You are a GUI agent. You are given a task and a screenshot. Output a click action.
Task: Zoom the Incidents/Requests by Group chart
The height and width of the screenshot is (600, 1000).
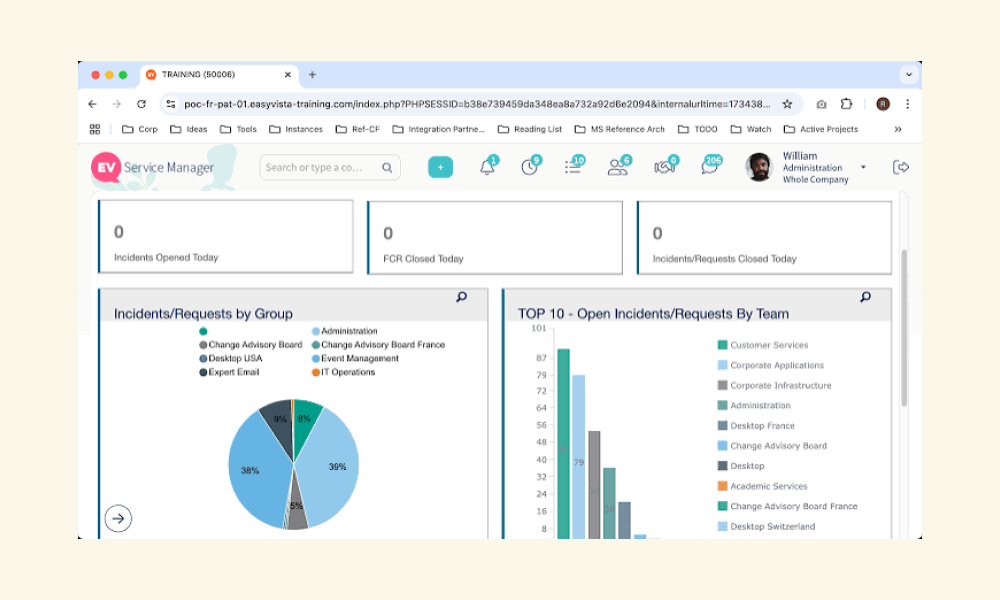tap(461, 297)
